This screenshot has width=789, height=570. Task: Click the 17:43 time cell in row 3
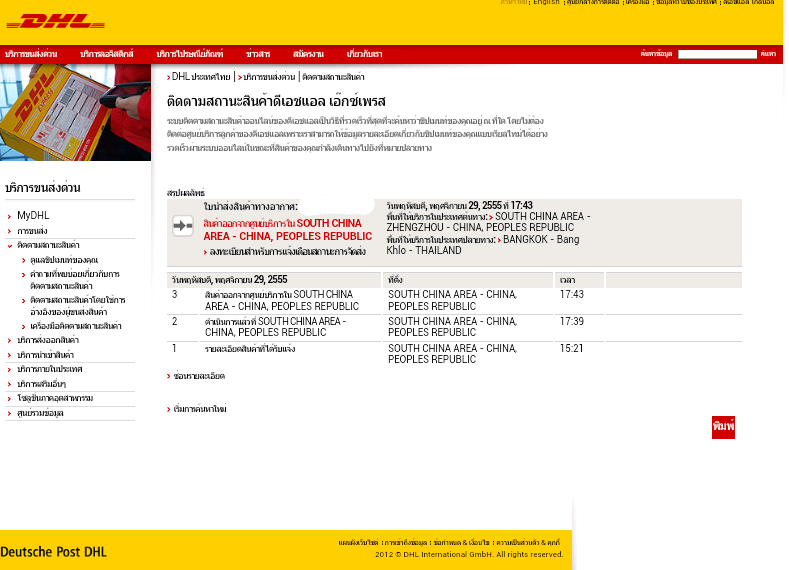click(572, 294)
